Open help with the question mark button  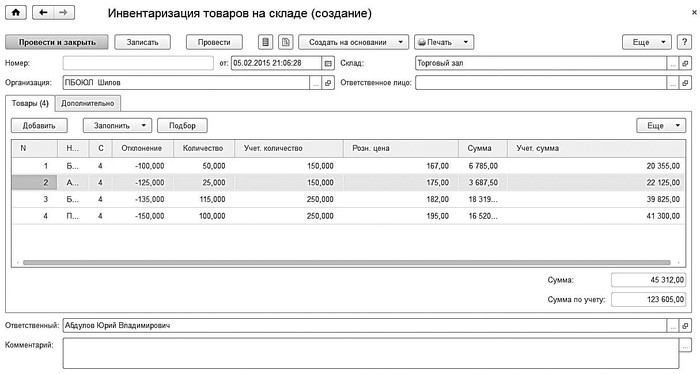click(684, 42)
